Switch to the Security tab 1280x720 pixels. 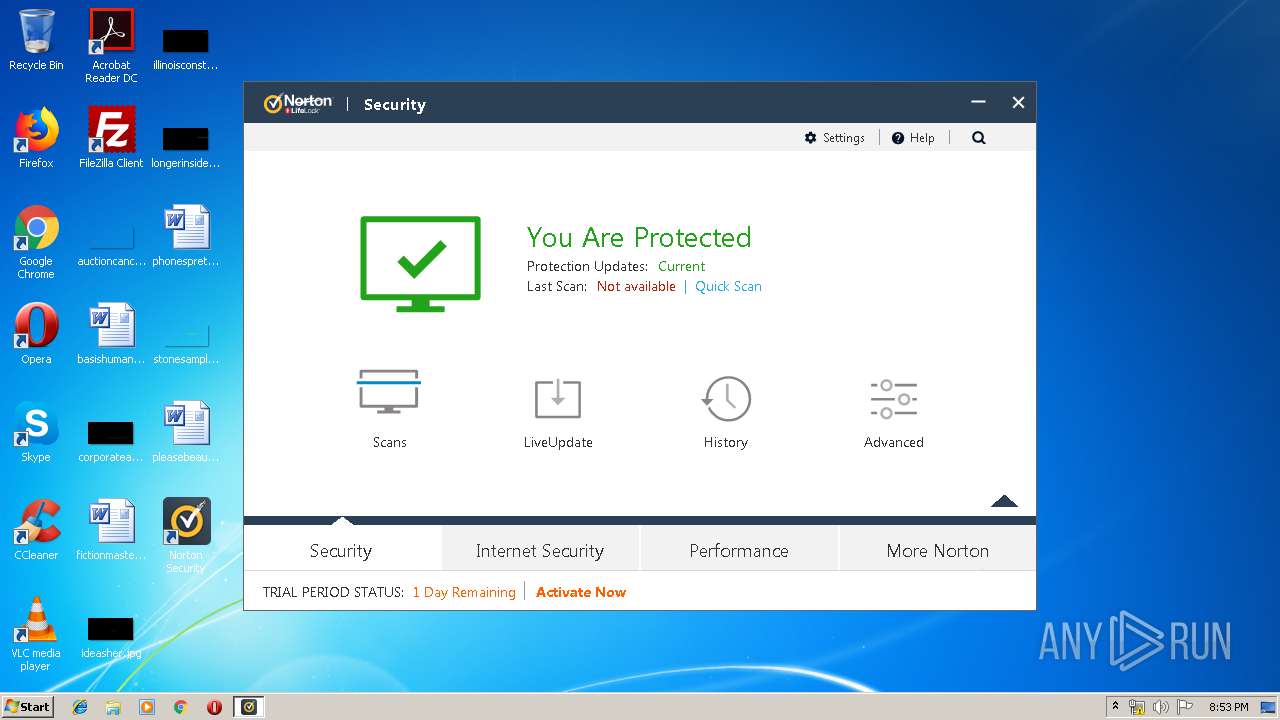[x=341, y=550]
